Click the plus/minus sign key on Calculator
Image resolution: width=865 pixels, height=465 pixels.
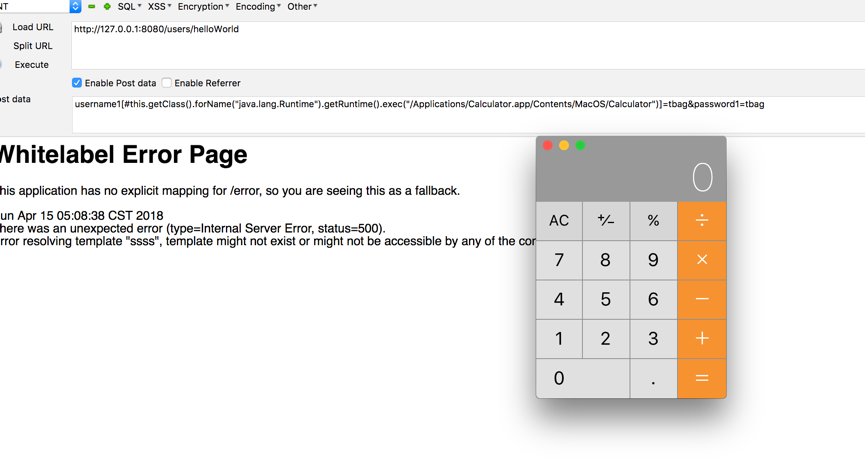(606, 221)
